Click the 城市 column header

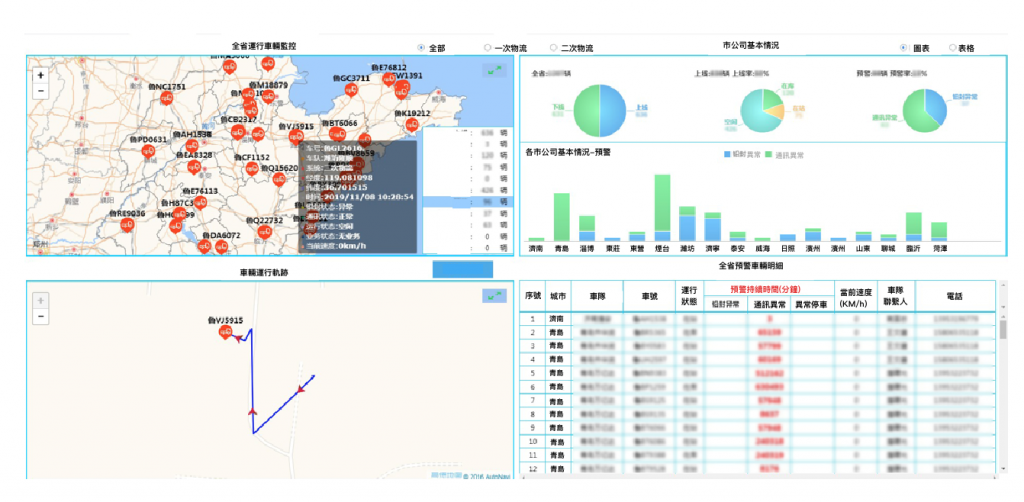(x=558, y=296)
